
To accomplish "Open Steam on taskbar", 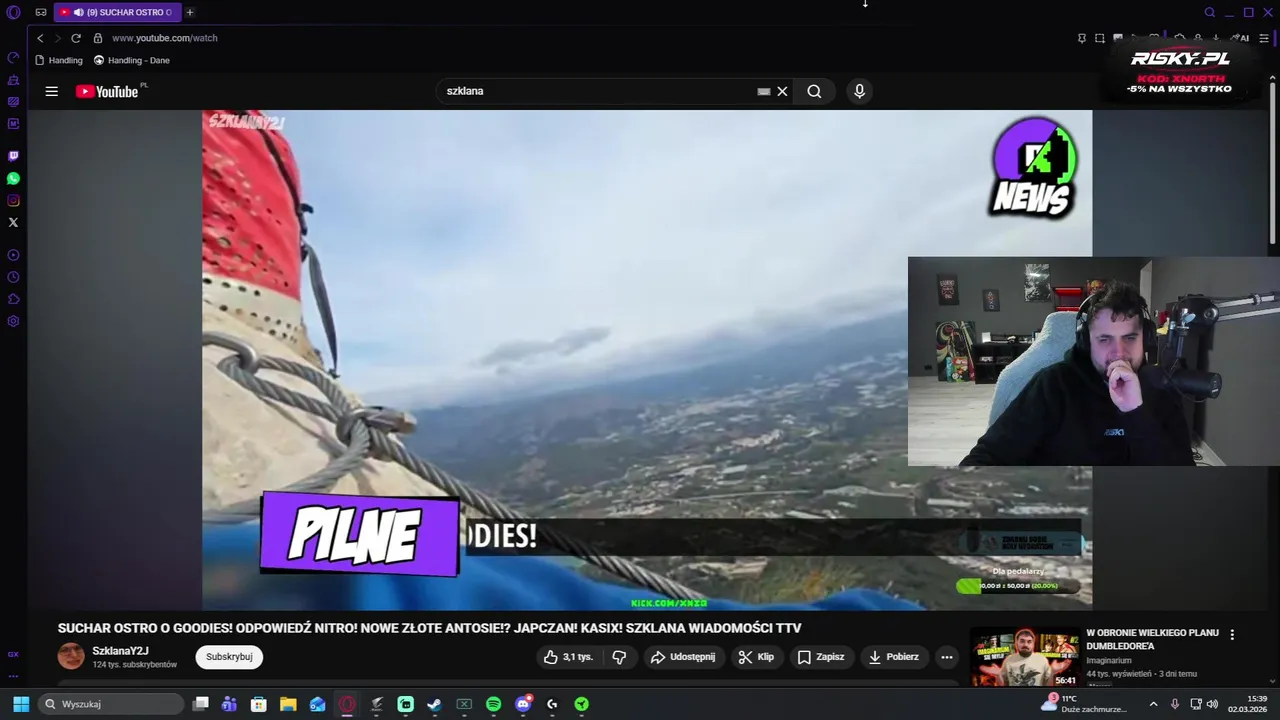I will click(435, 704).
